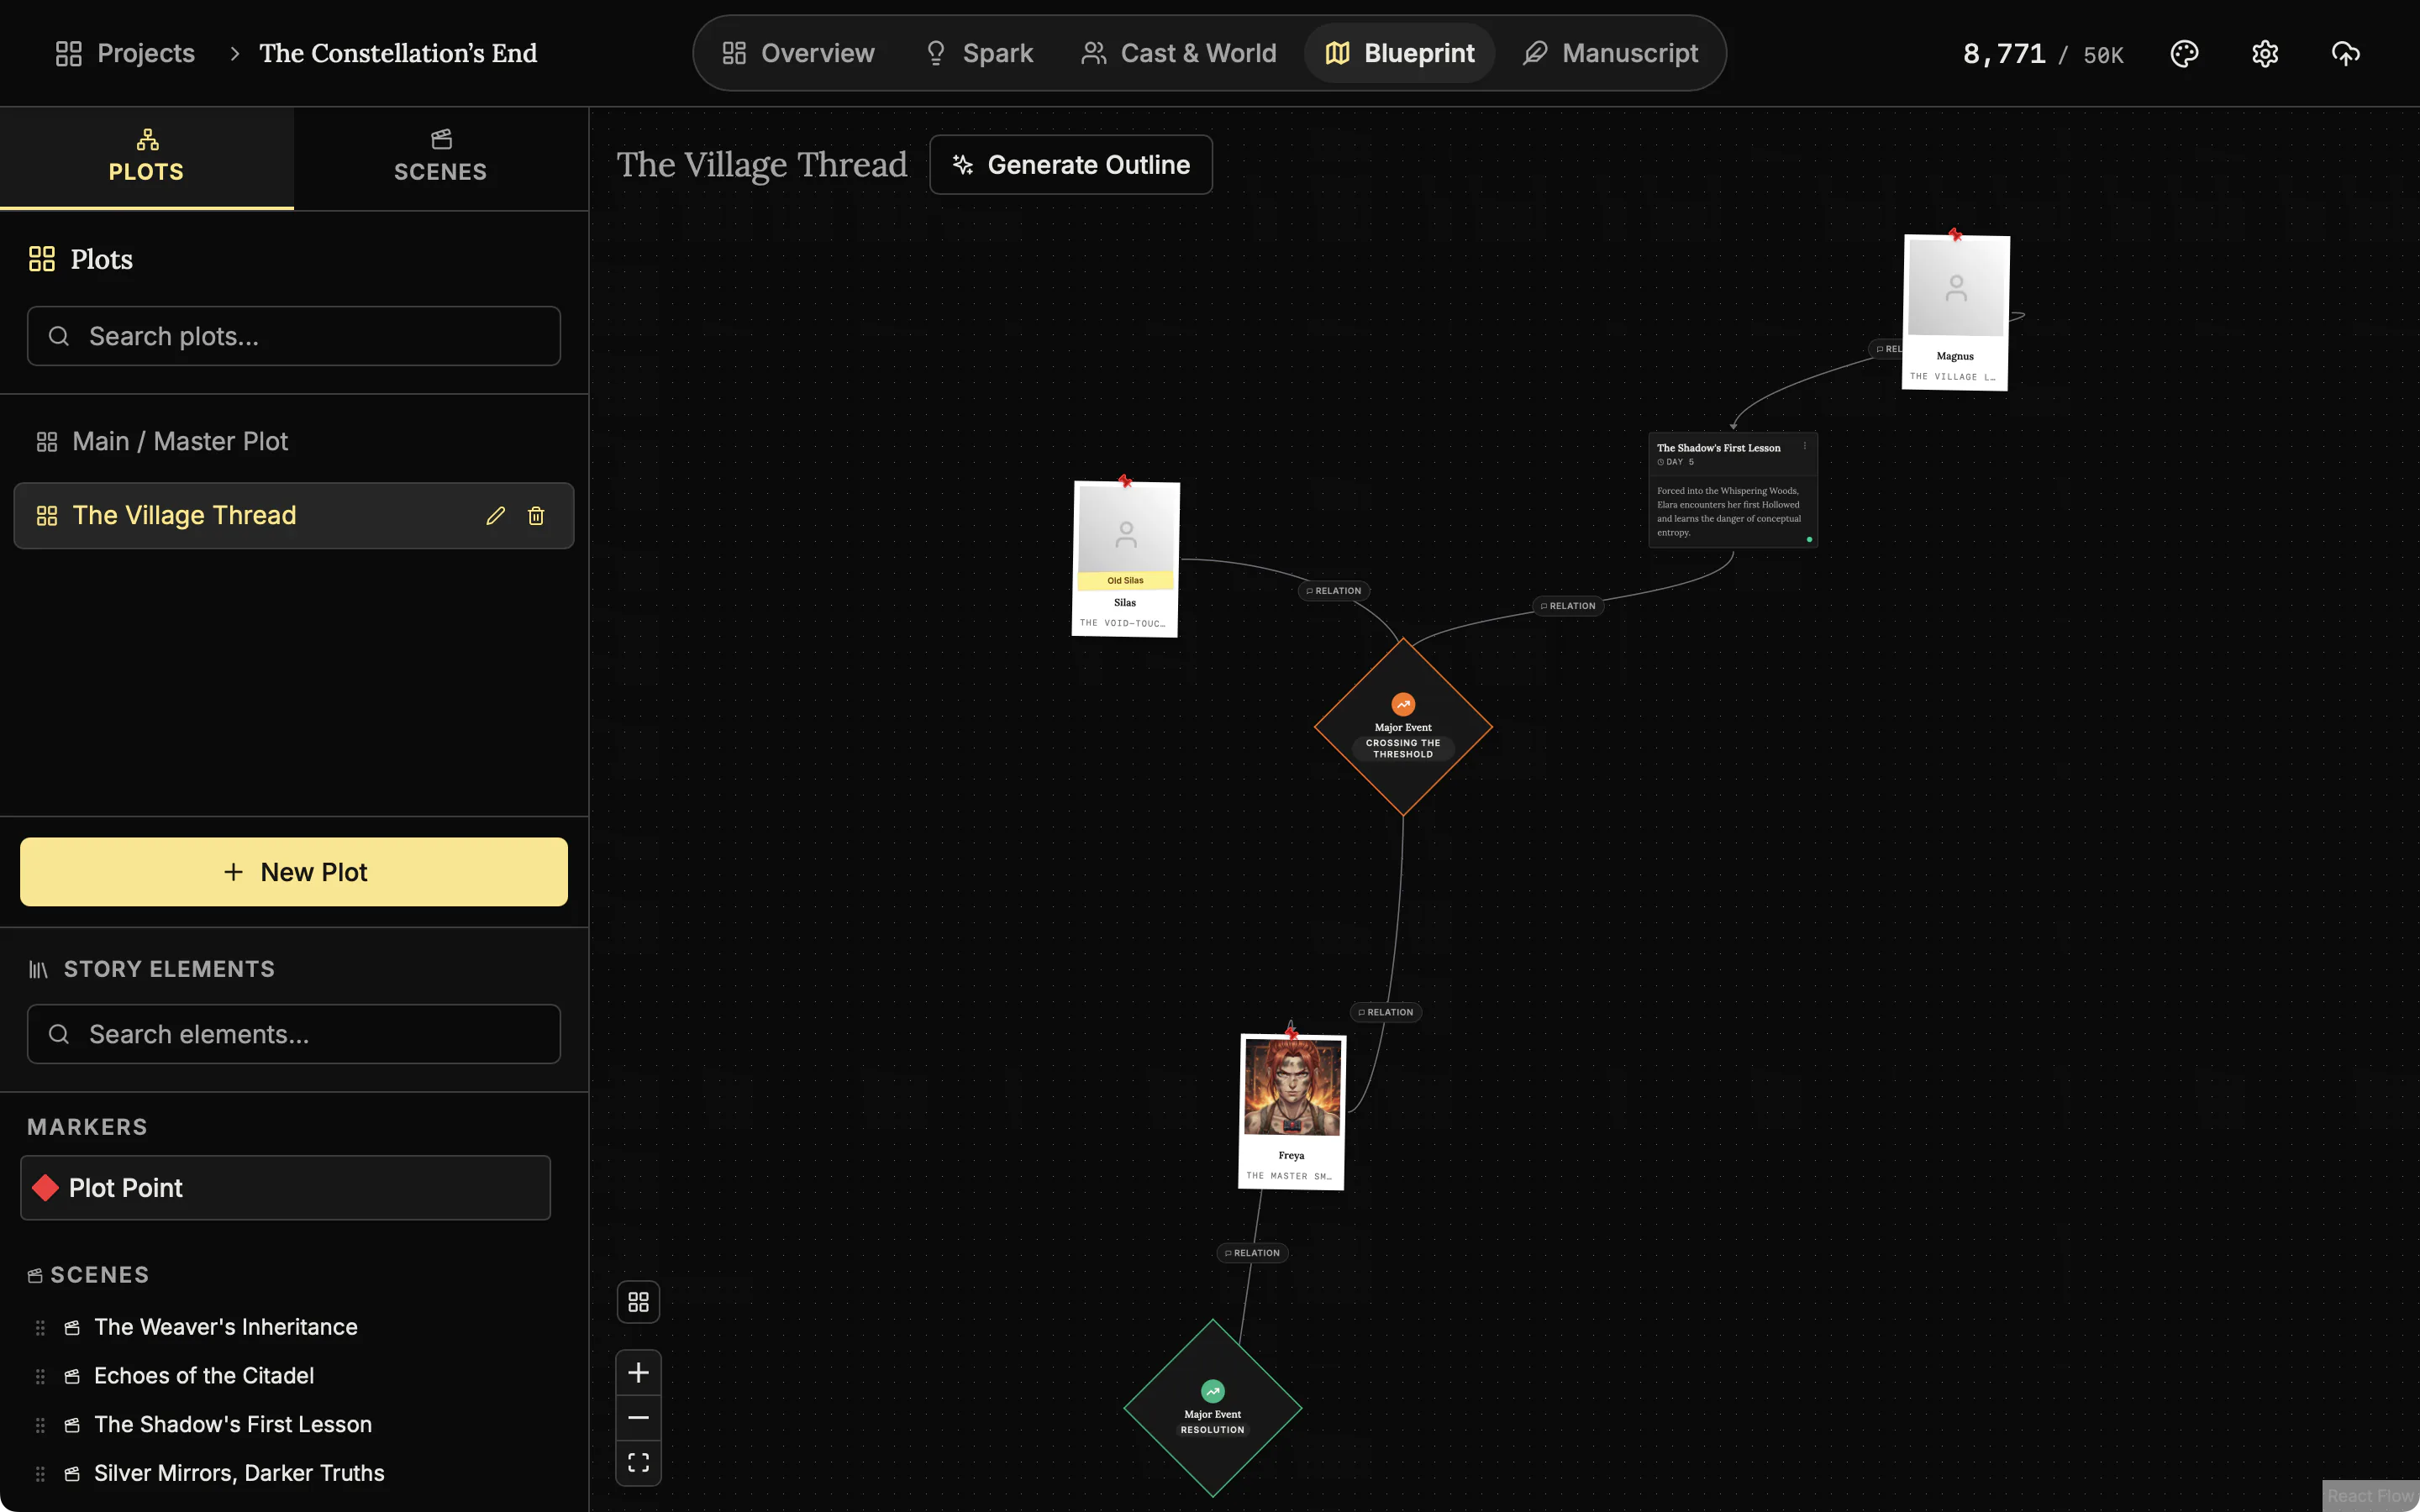Select the drag handle of Echoes of the Citadel
This screenshot has width=2420, height=1512.
pos(40,1376)
